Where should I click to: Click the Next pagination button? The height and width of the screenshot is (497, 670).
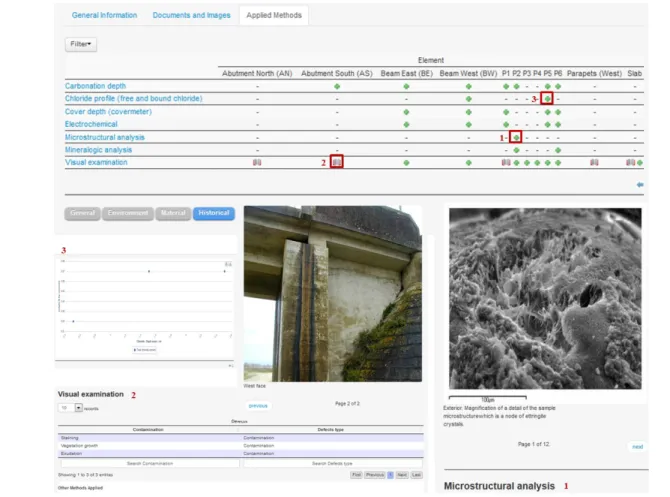(402, 475)
